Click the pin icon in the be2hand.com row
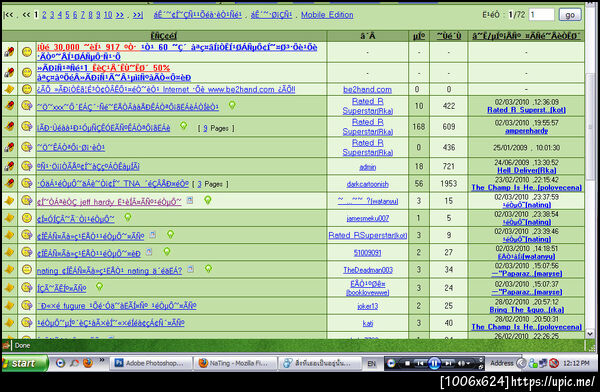Viewport: 600px width, 392px height. point(9,89)
